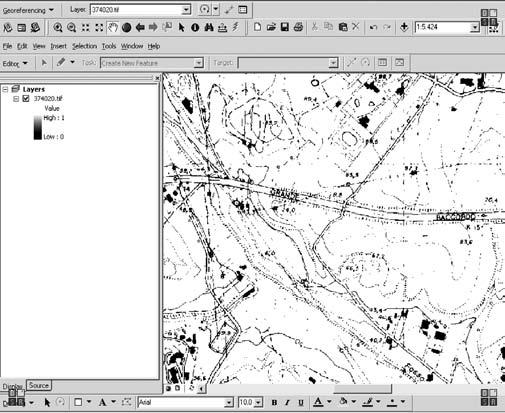Activate the Pan hand tool
The height and width of the screenshot is (413, 505).
[113, 27]
